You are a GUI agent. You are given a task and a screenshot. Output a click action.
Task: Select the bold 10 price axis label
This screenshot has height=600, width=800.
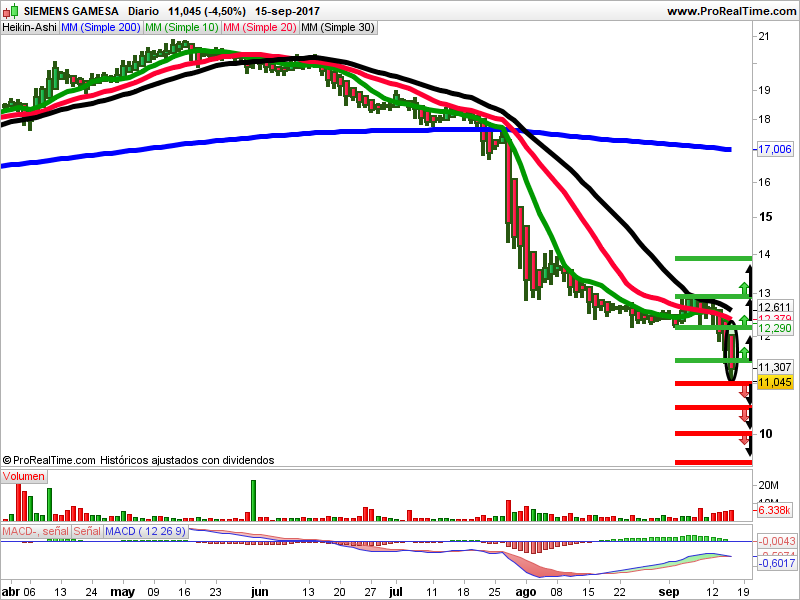[765, 434]
